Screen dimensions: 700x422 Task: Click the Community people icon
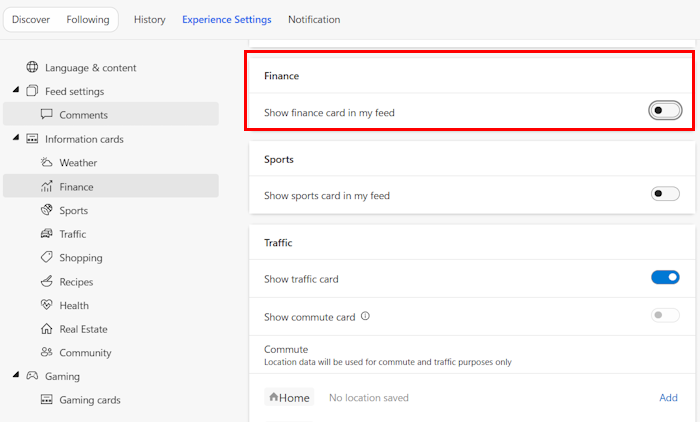46,353
